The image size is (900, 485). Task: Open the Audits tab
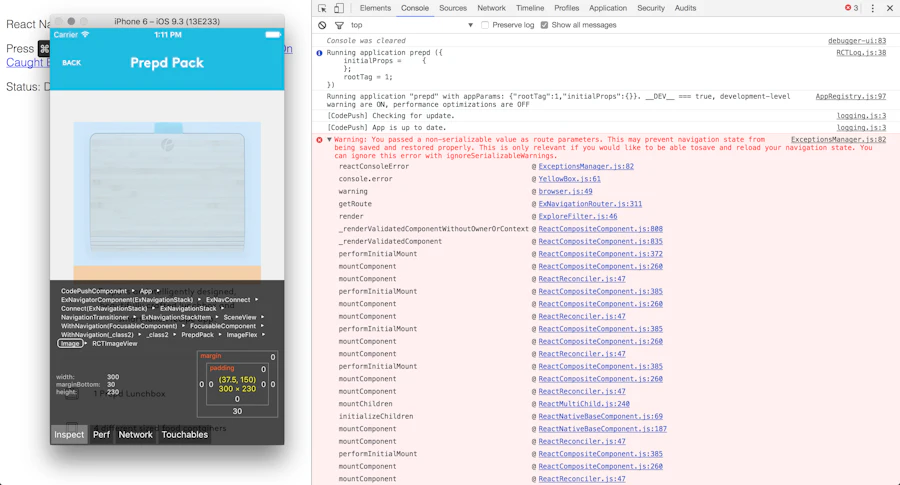click(x=685, y=8)
